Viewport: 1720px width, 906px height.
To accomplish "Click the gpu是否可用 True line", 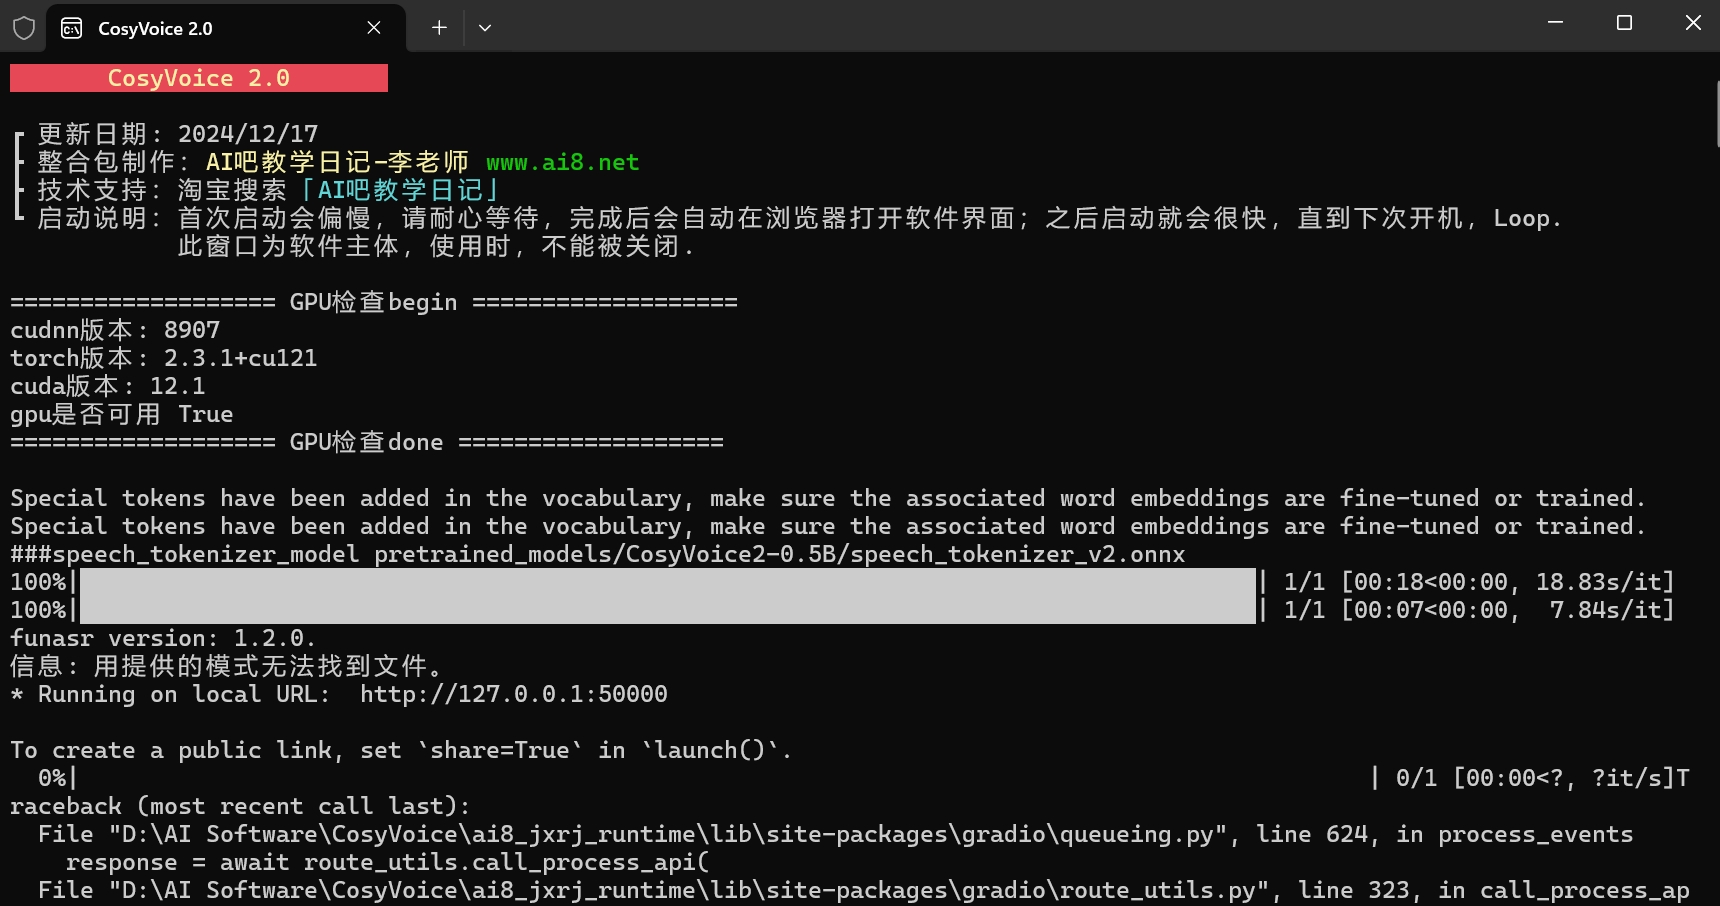I will pyautogui.click(x=122, y=414).
